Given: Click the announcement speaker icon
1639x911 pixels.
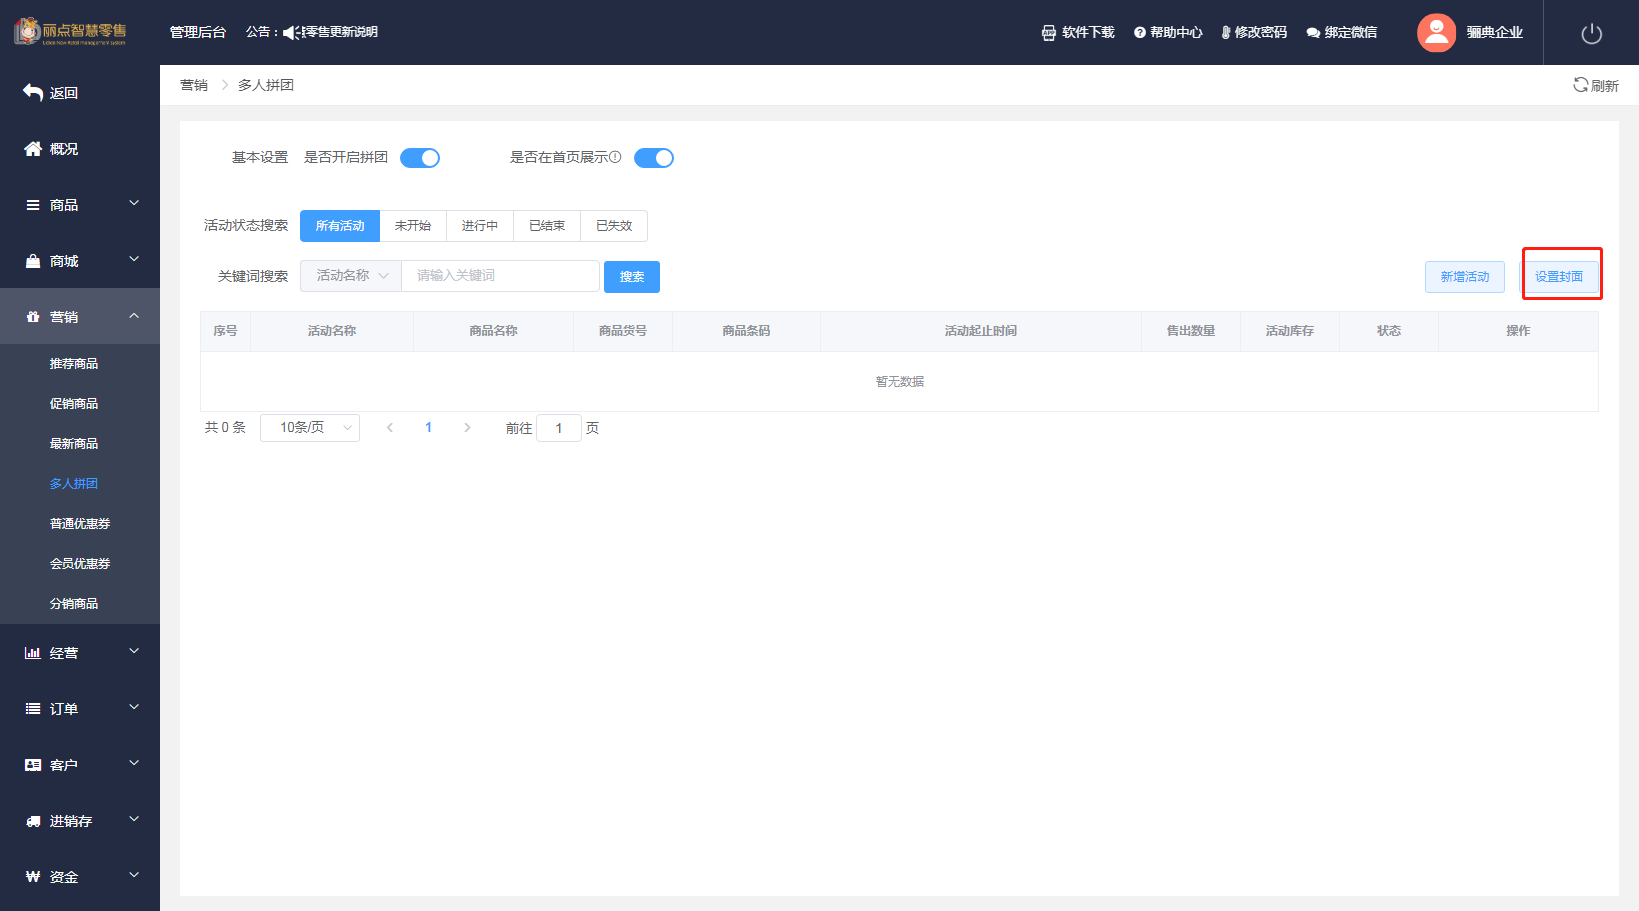Looking at the screenshot, I should (292, 33).
